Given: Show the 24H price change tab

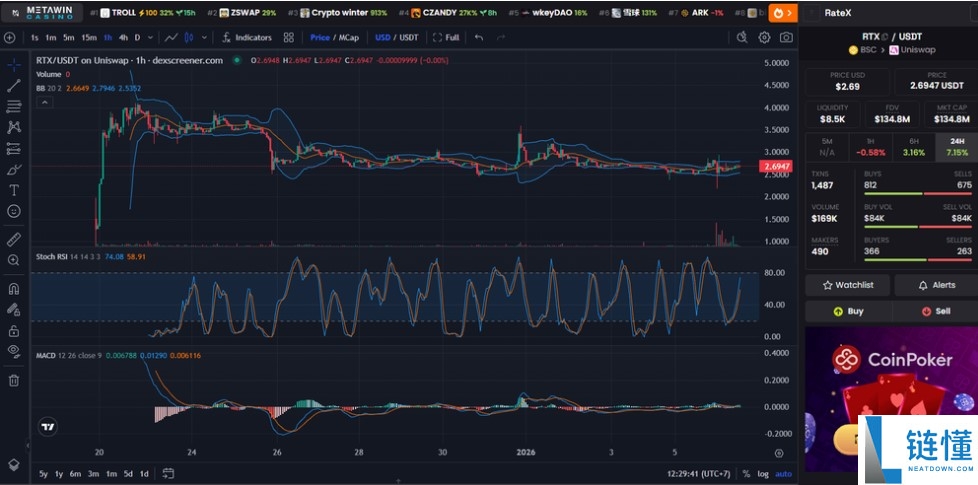Looking at the screenshot, I should 957,147.
